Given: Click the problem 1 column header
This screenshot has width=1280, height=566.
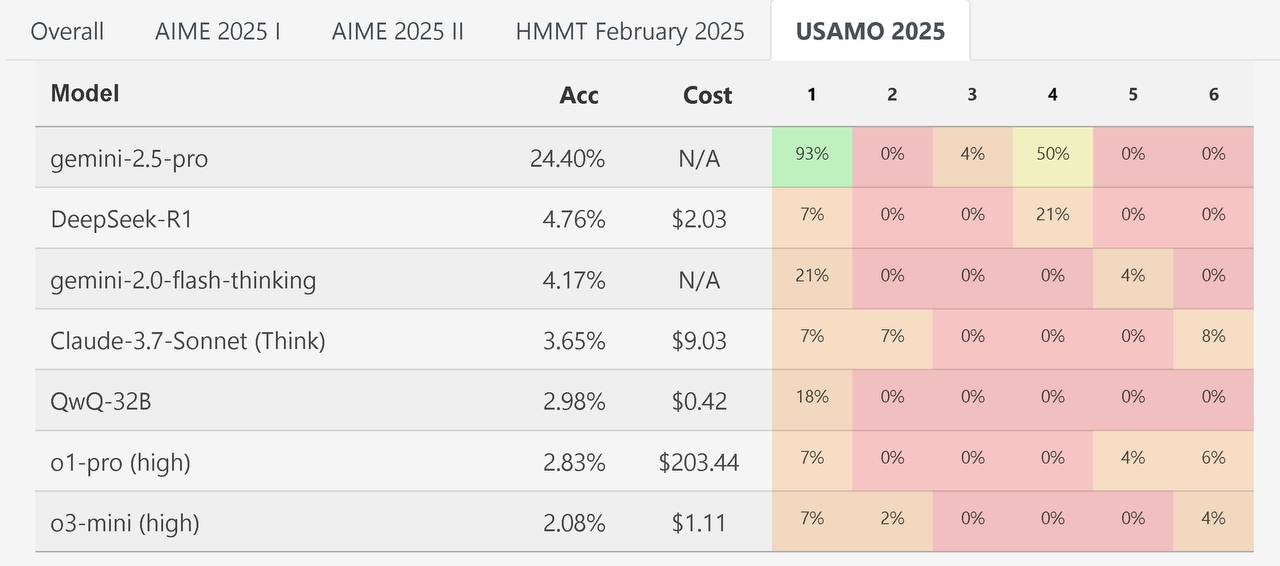Looking at the screenshot, I should pyautogui.click(x=811, y=94).
